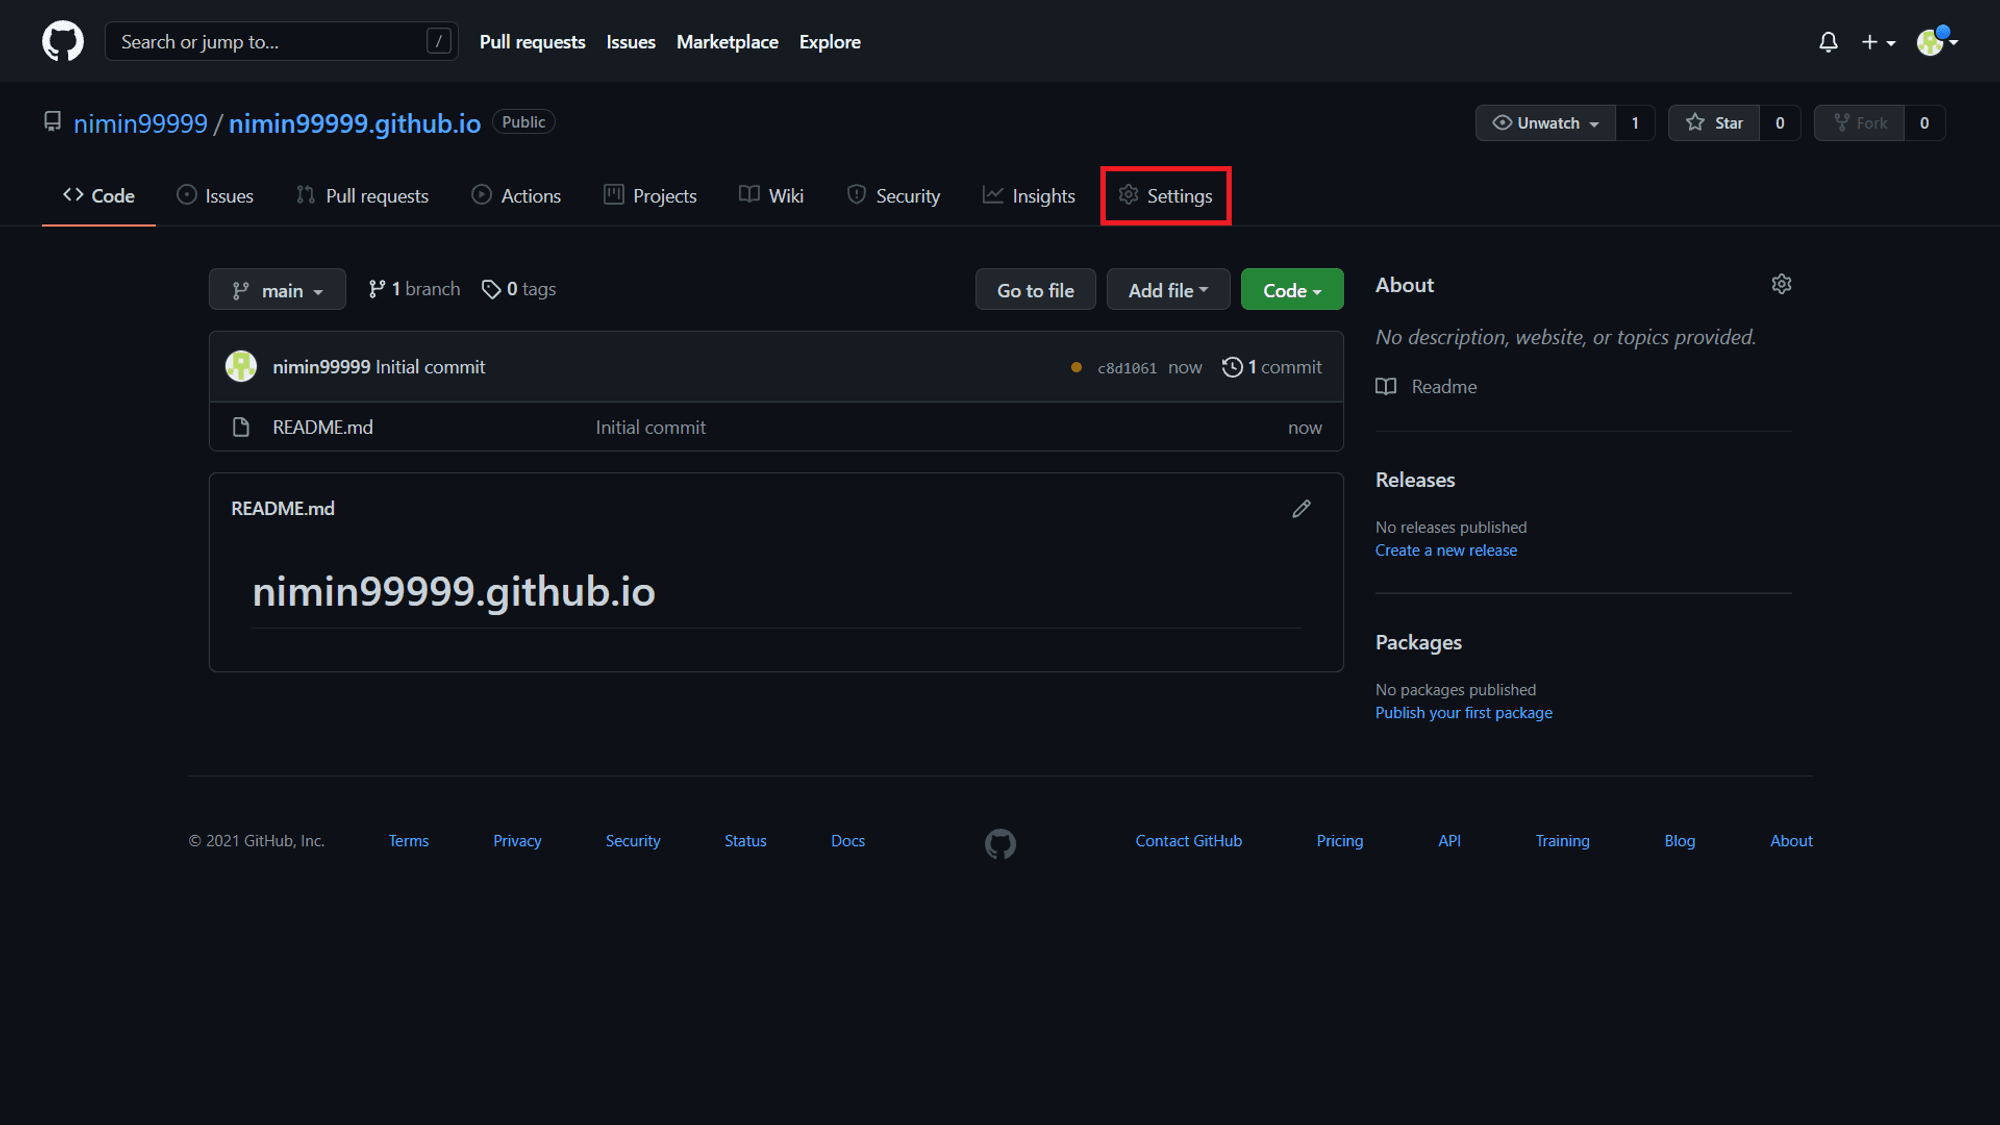Click Go to file button
Image resolution: width=2000 pixels, height=1125 pixels.
click(x=1035, y=290)
